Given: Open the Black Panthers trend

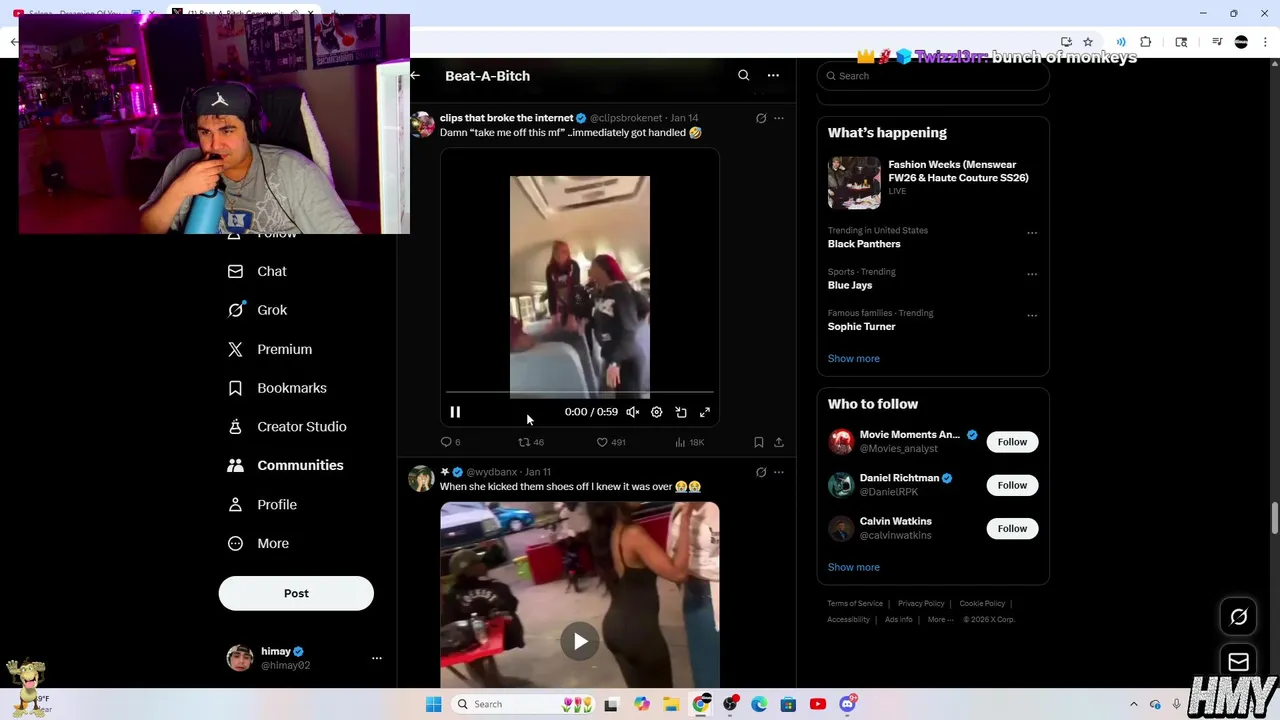Looking at the screenshot, I should (x=864, y=244).
